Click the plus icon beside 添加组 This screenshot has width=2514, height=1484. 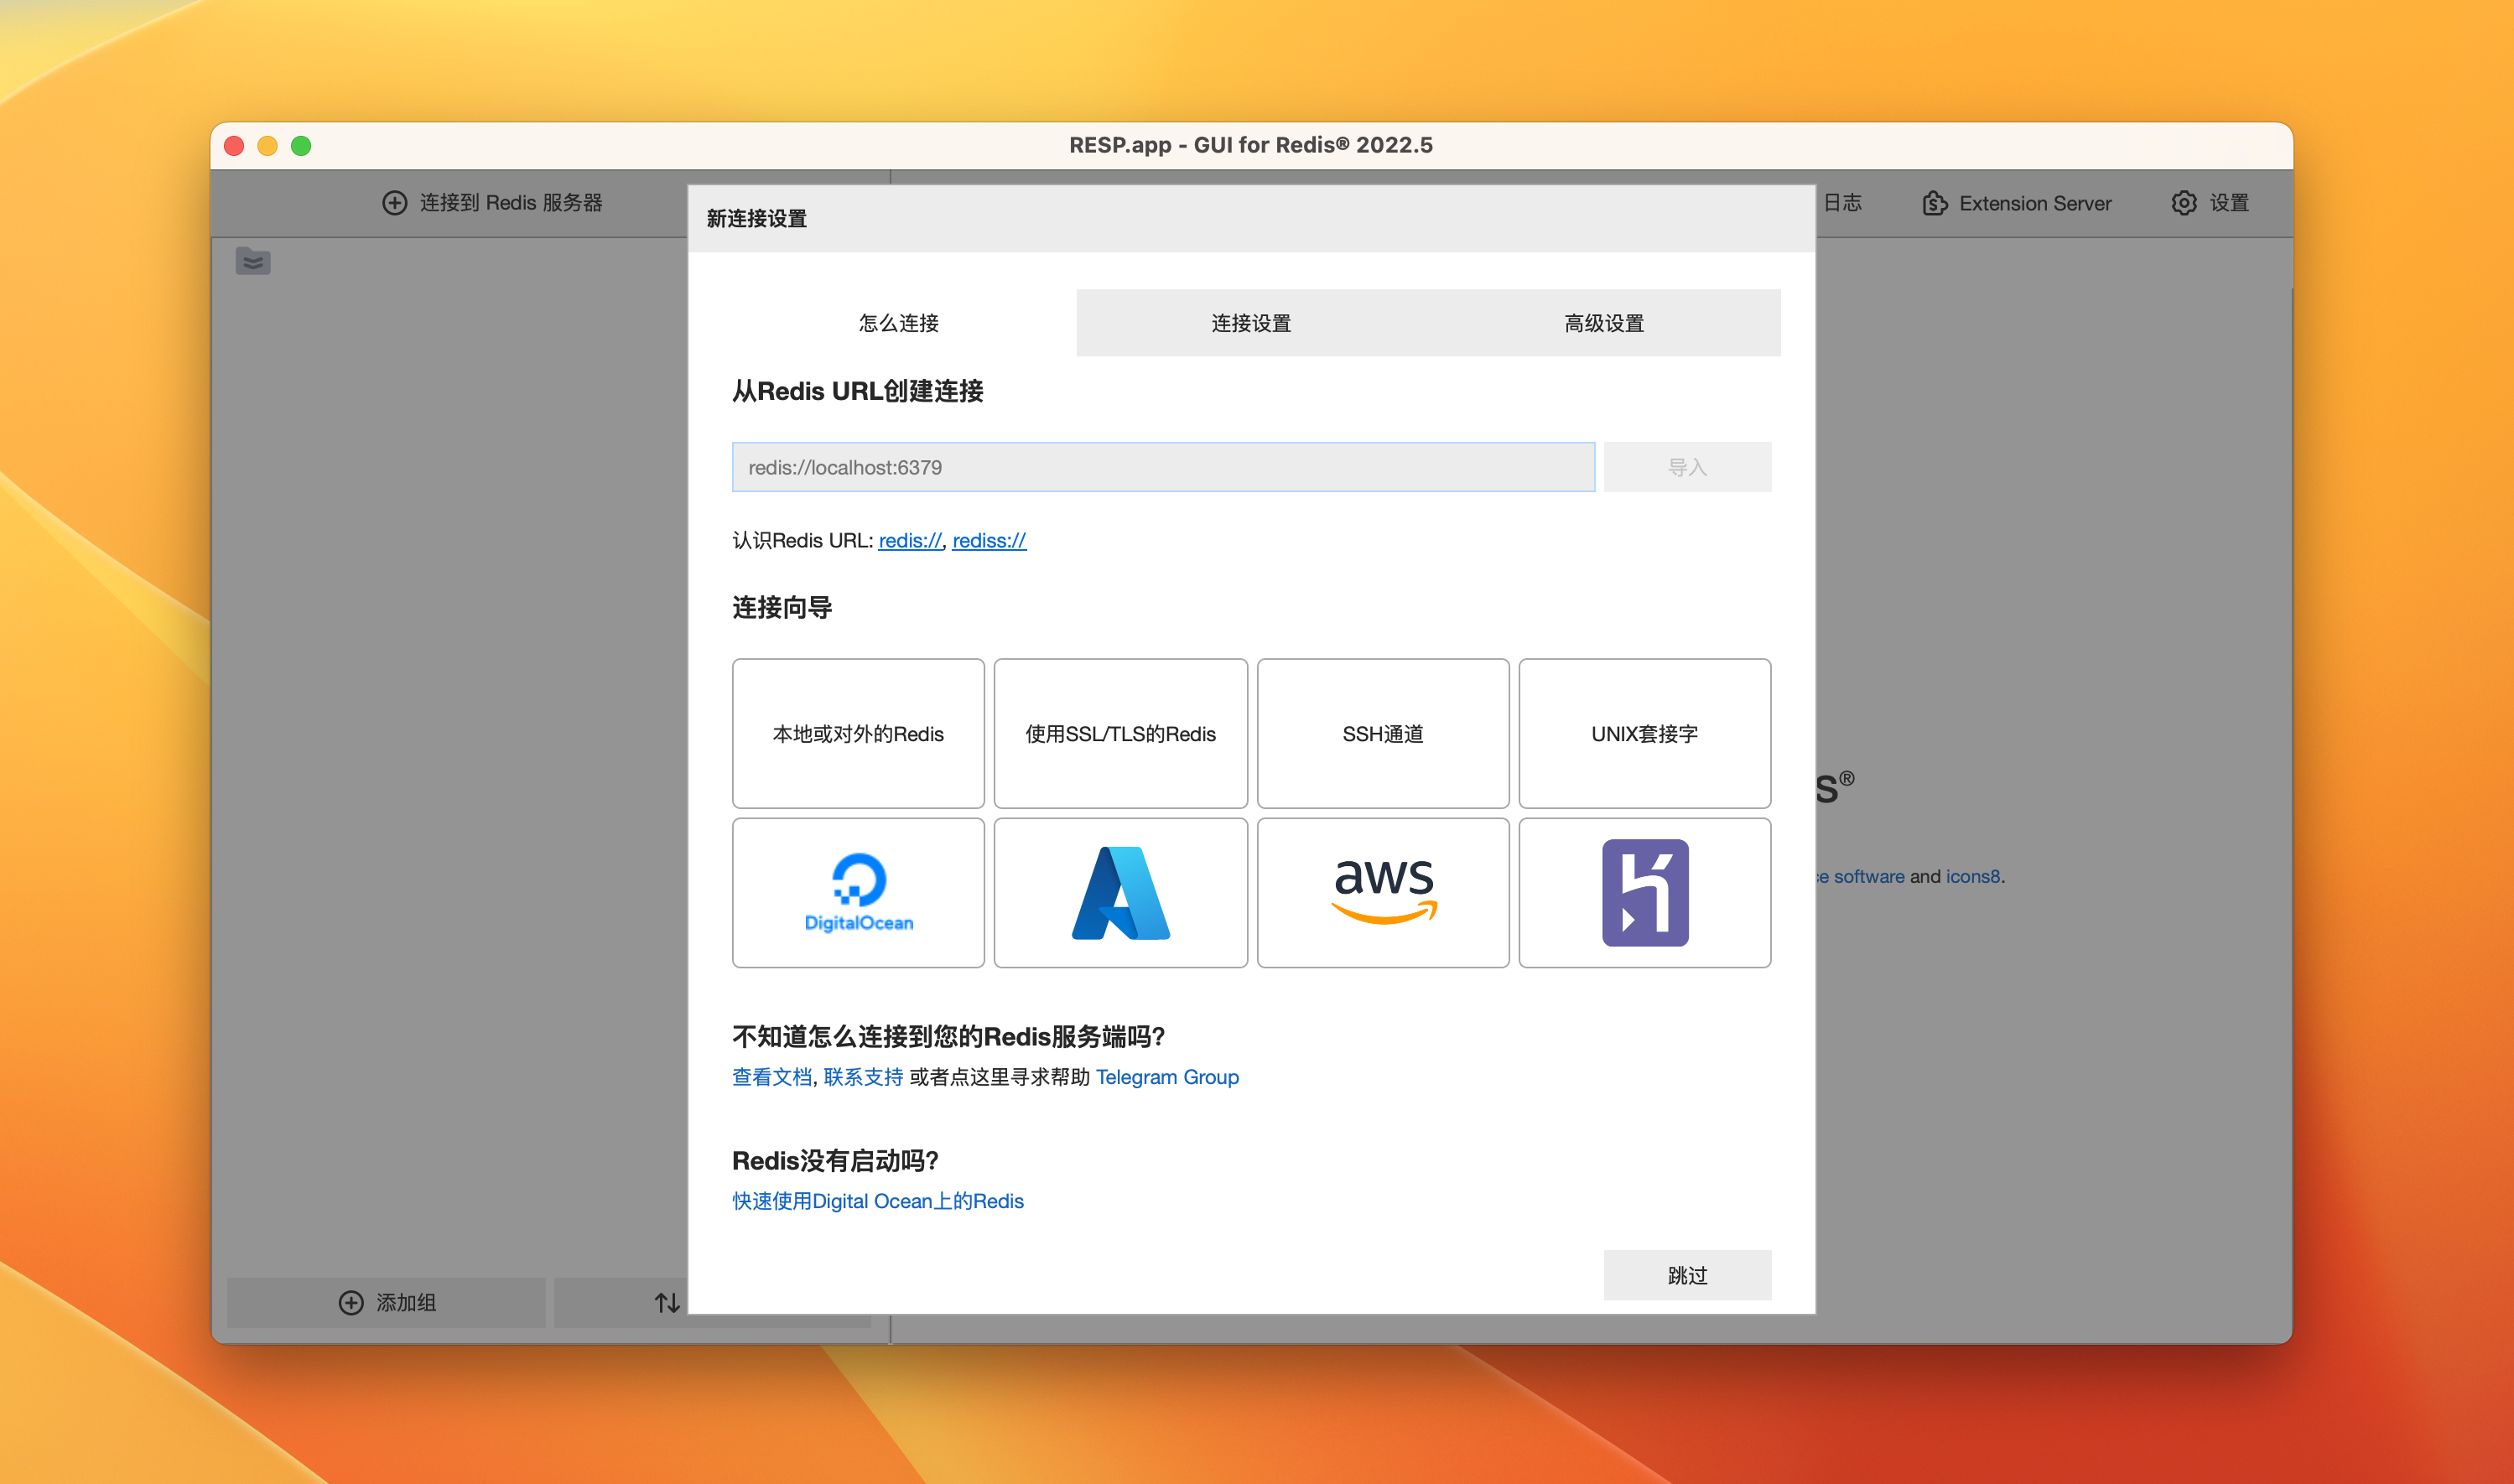click(351, 1302)
